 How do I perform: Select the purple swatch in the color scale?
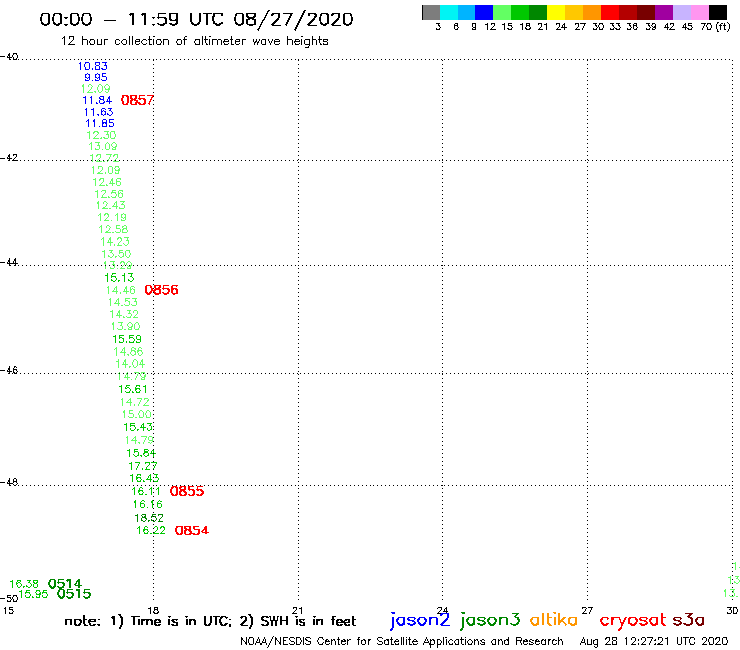(x=664, y=12)
